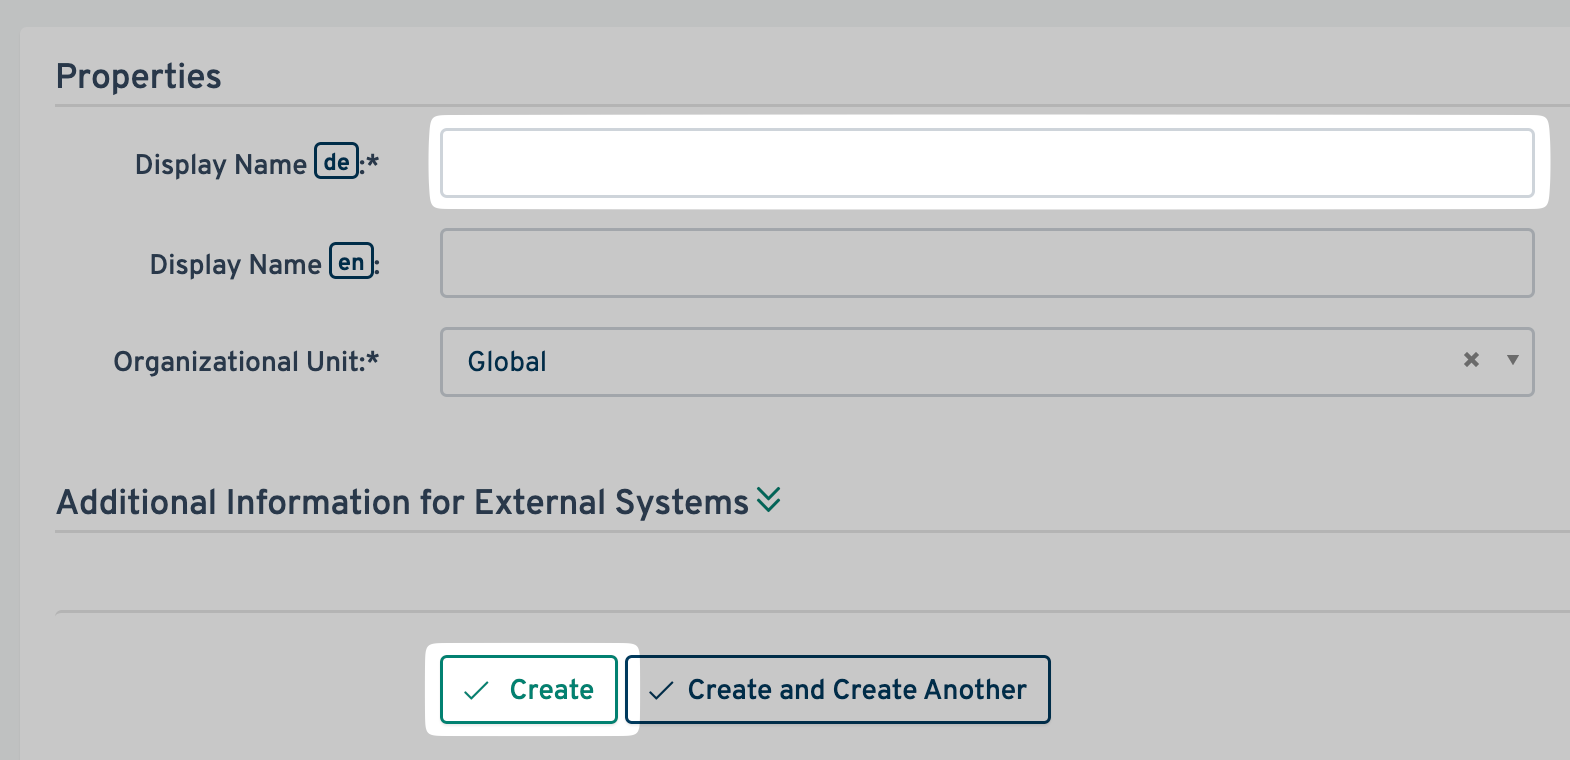This screenshot has width=1570, height=760.
Task: Select the 'Global' value text in the dropdown
Action: tap(507, 362)
